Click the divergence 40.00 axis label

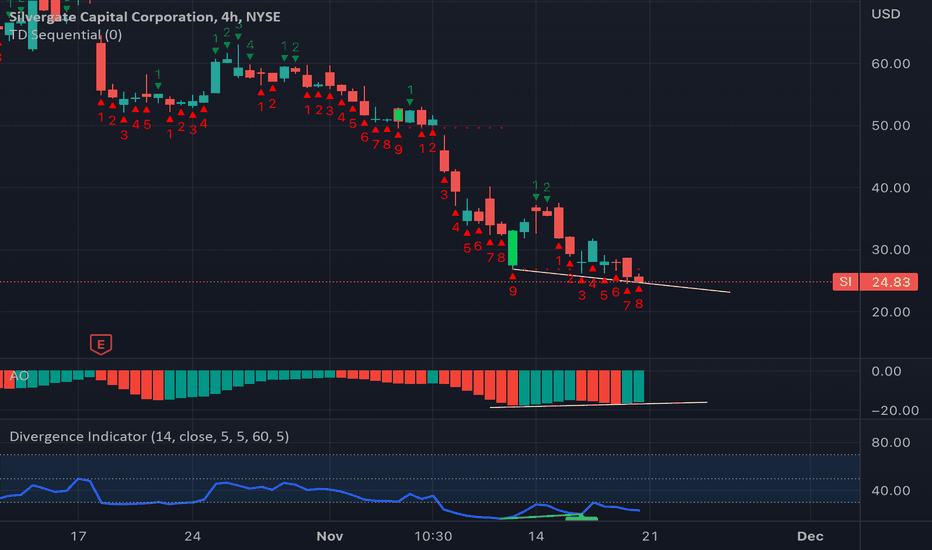890,491
